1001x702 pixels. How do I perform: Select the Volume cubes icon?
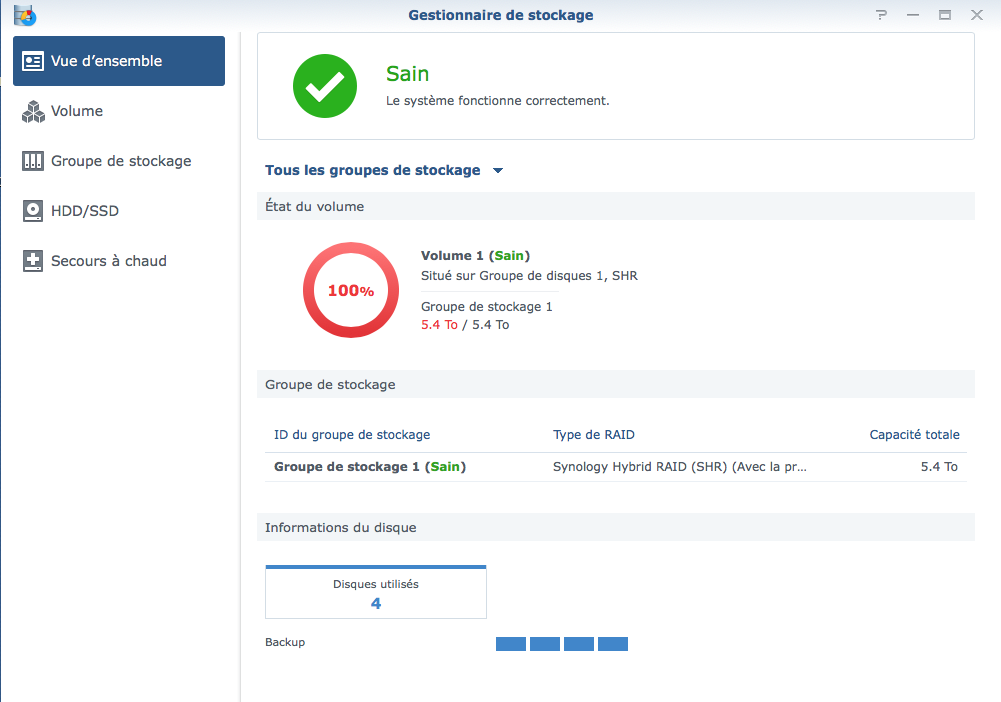33,112
